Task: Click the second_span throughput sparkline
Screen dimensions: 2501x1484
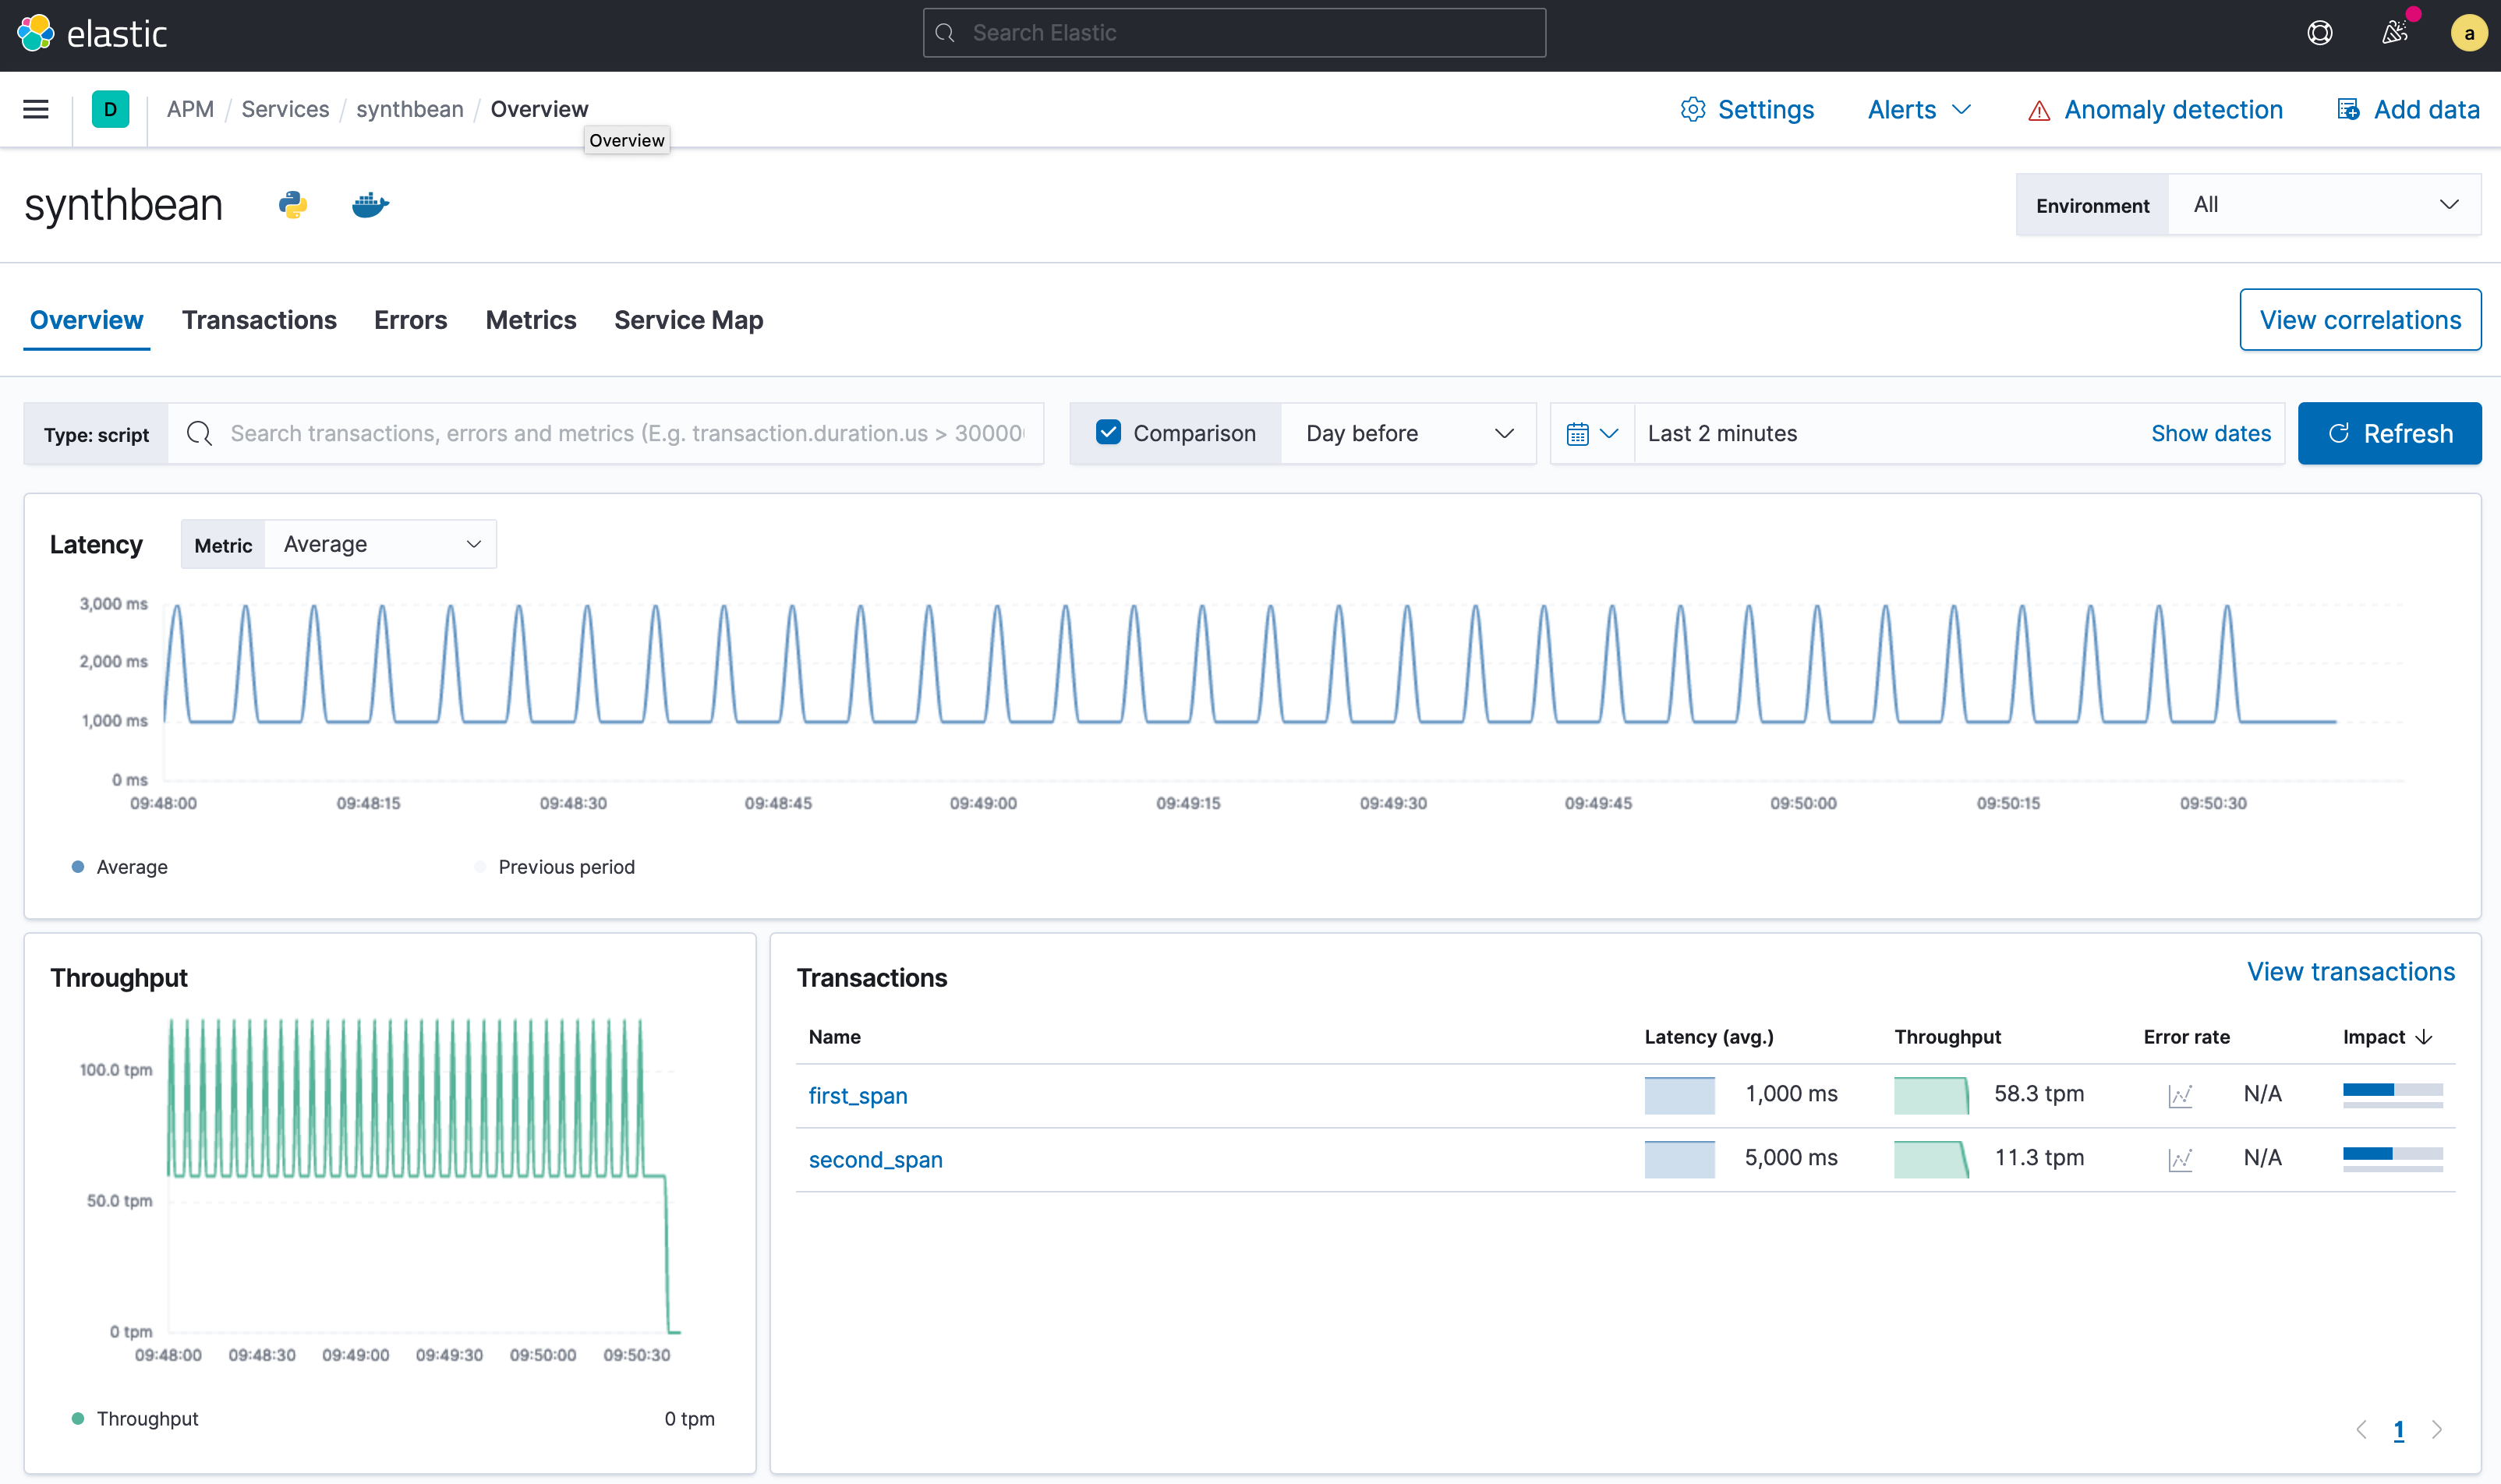Action: click(x=1931, y=1159)
